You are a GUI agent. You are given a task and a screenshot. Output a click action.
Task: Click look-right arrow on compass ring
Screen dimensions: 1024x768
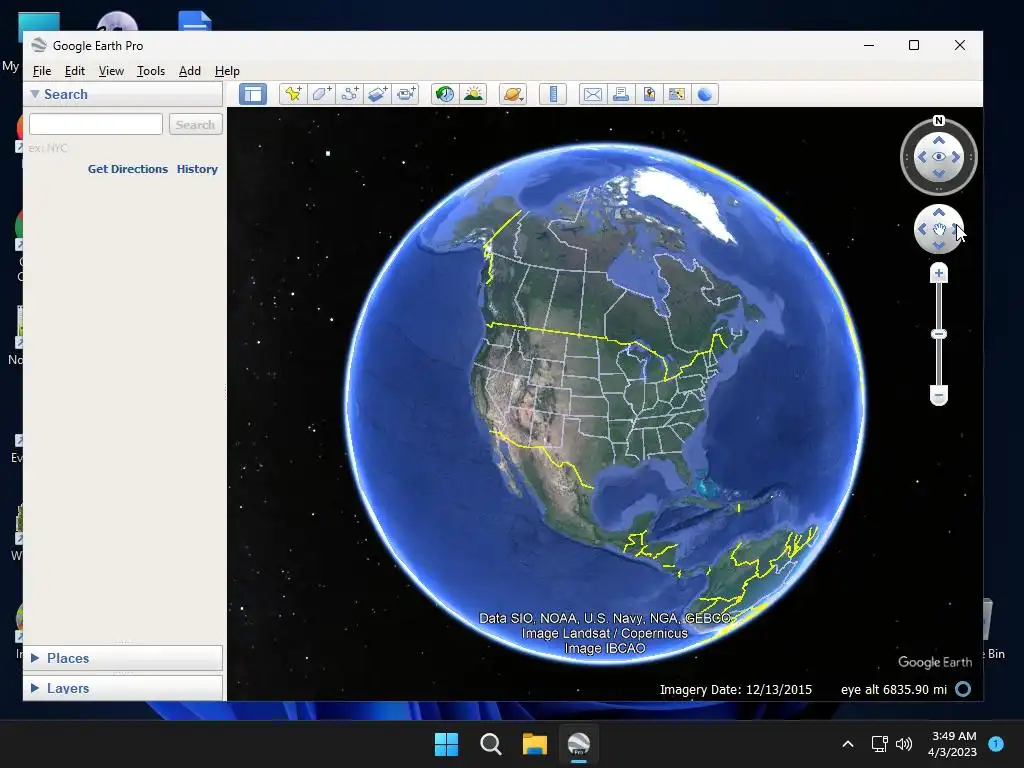(x=955, y=157)
